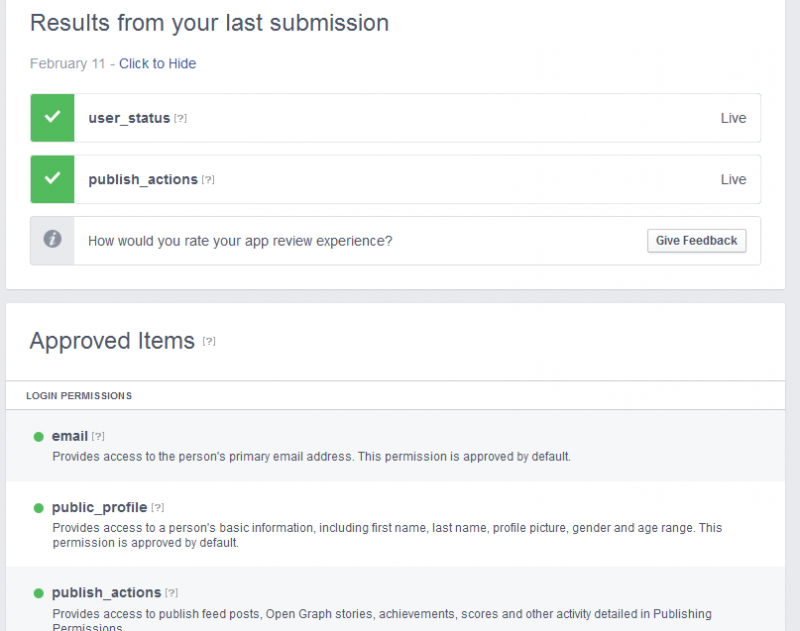Click the green checkmark beside user_status
Viewport: 800px width, 631px height.
point(52,118)
